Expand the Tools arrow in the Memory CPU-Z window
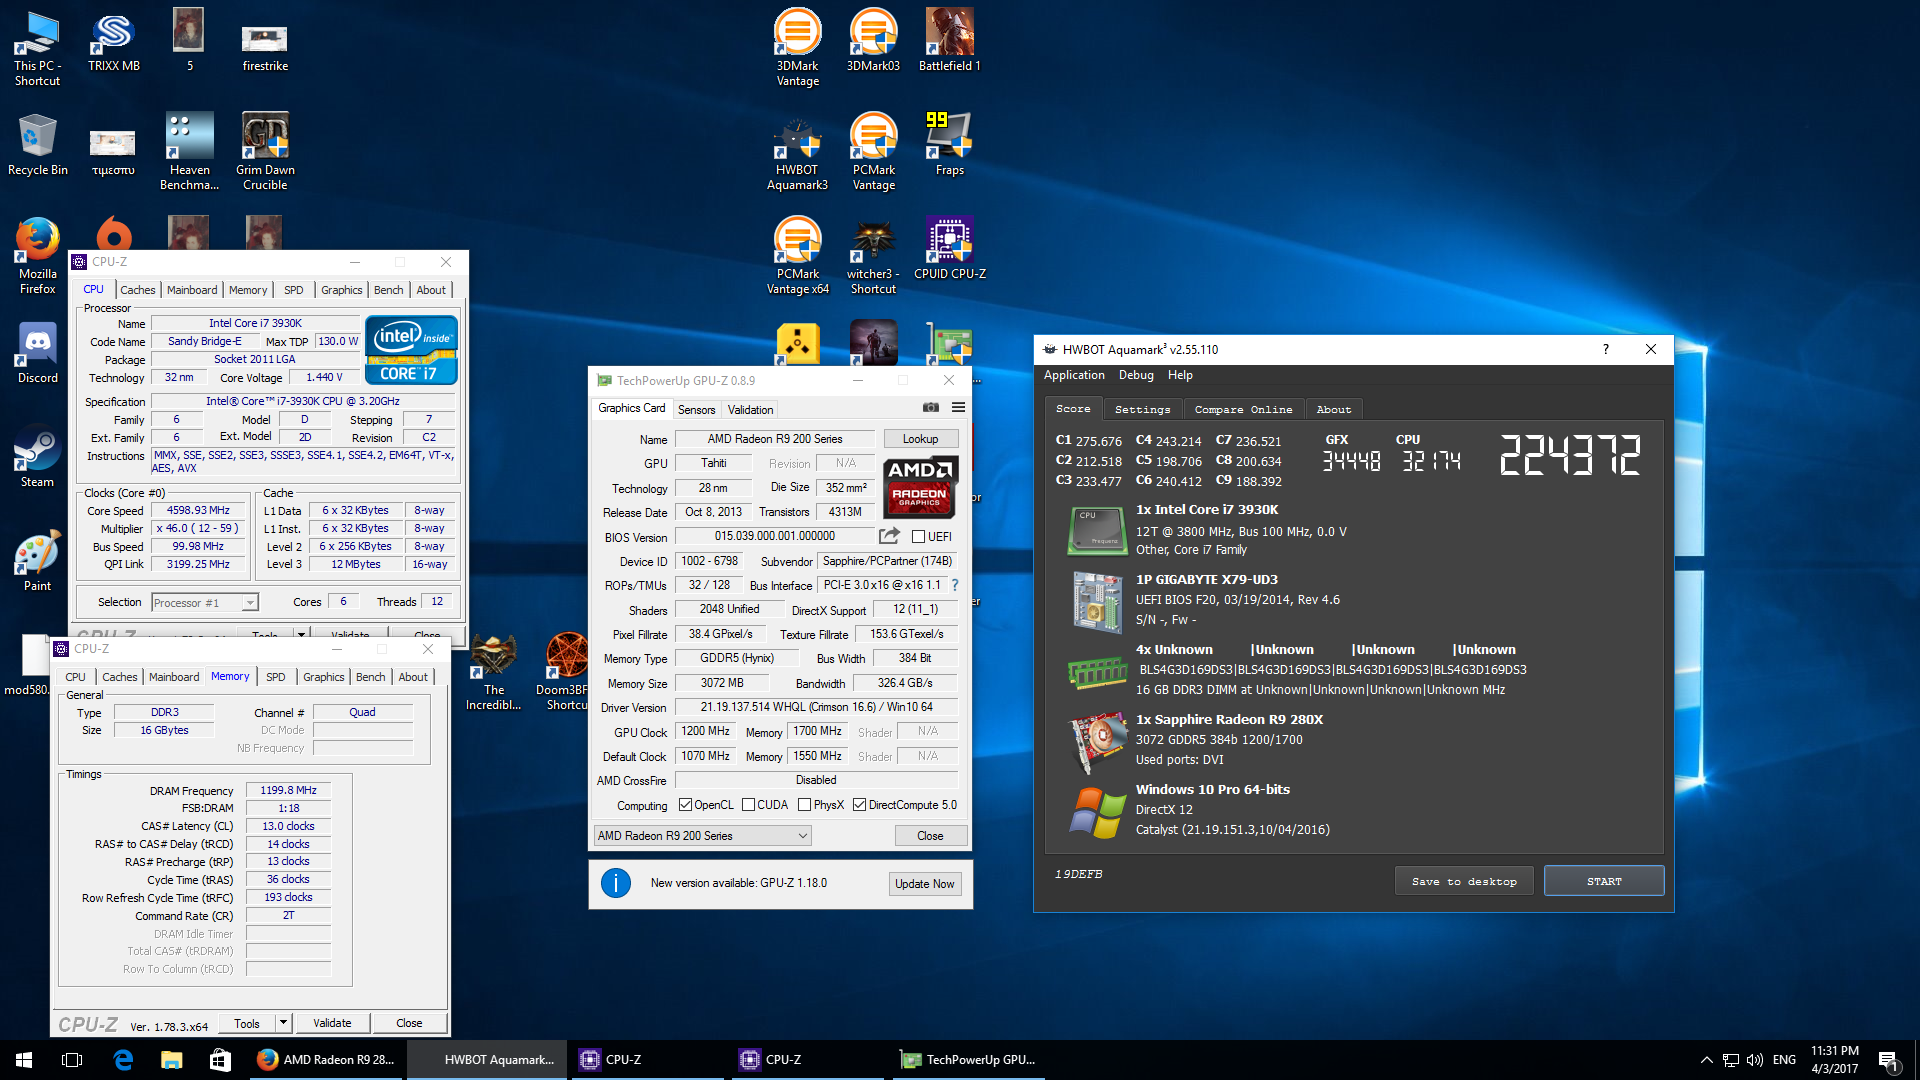The width and height of the screenshot is (1920, 1080). click(284, 1023)
